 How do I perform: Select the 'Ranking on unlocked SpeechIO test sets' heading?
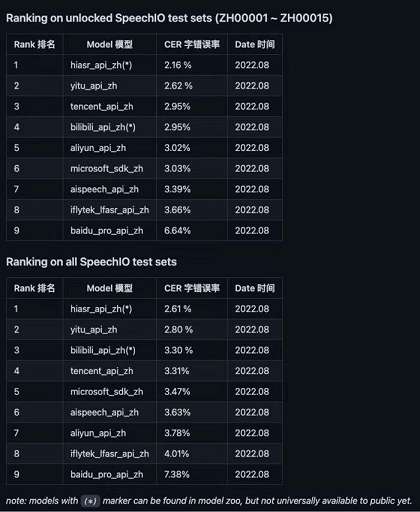click(169, 18)
